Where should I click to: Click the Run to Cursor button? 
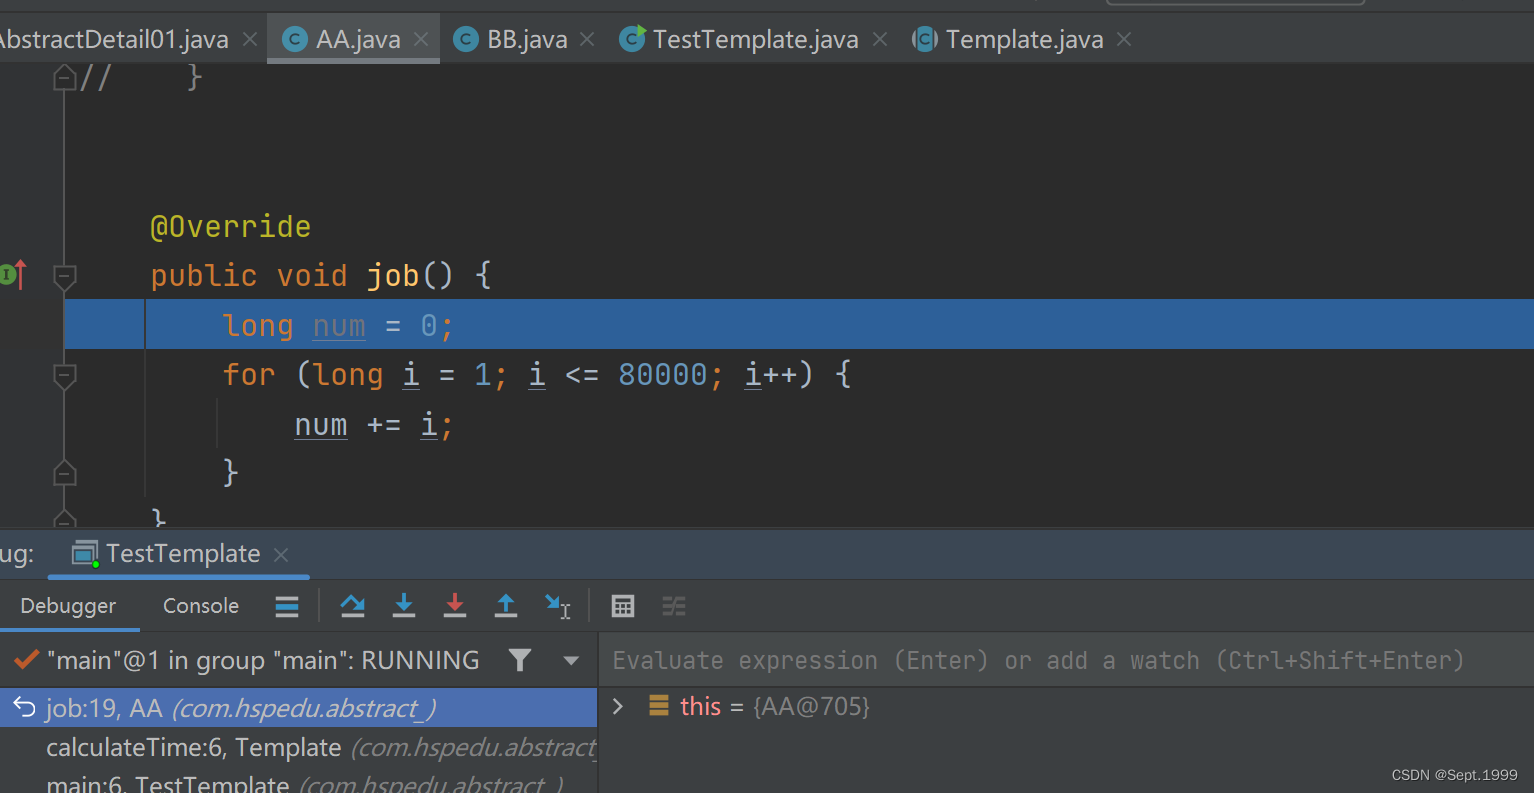click(558, 606)
